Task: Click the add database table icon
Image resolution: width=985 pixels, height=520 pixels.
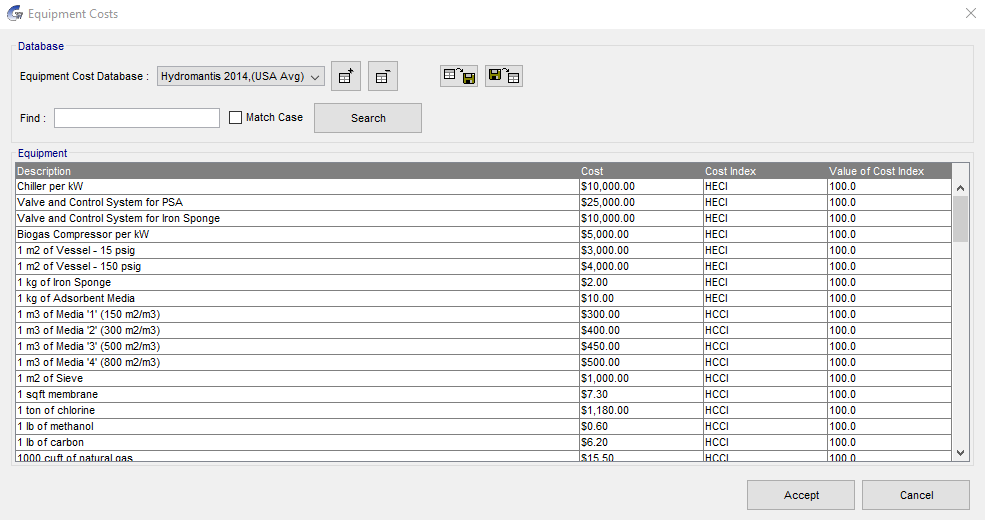Action: pos(345,76)
